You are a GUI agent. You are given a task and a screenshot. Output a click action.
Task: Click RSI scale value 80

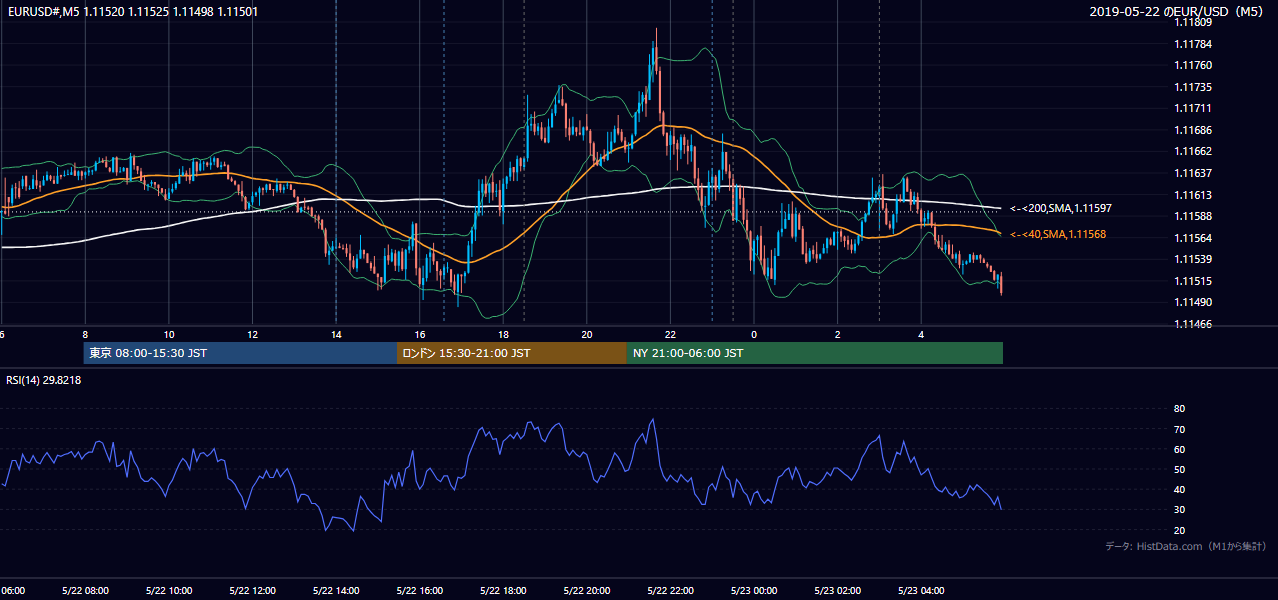click(x=1179, y=409)
